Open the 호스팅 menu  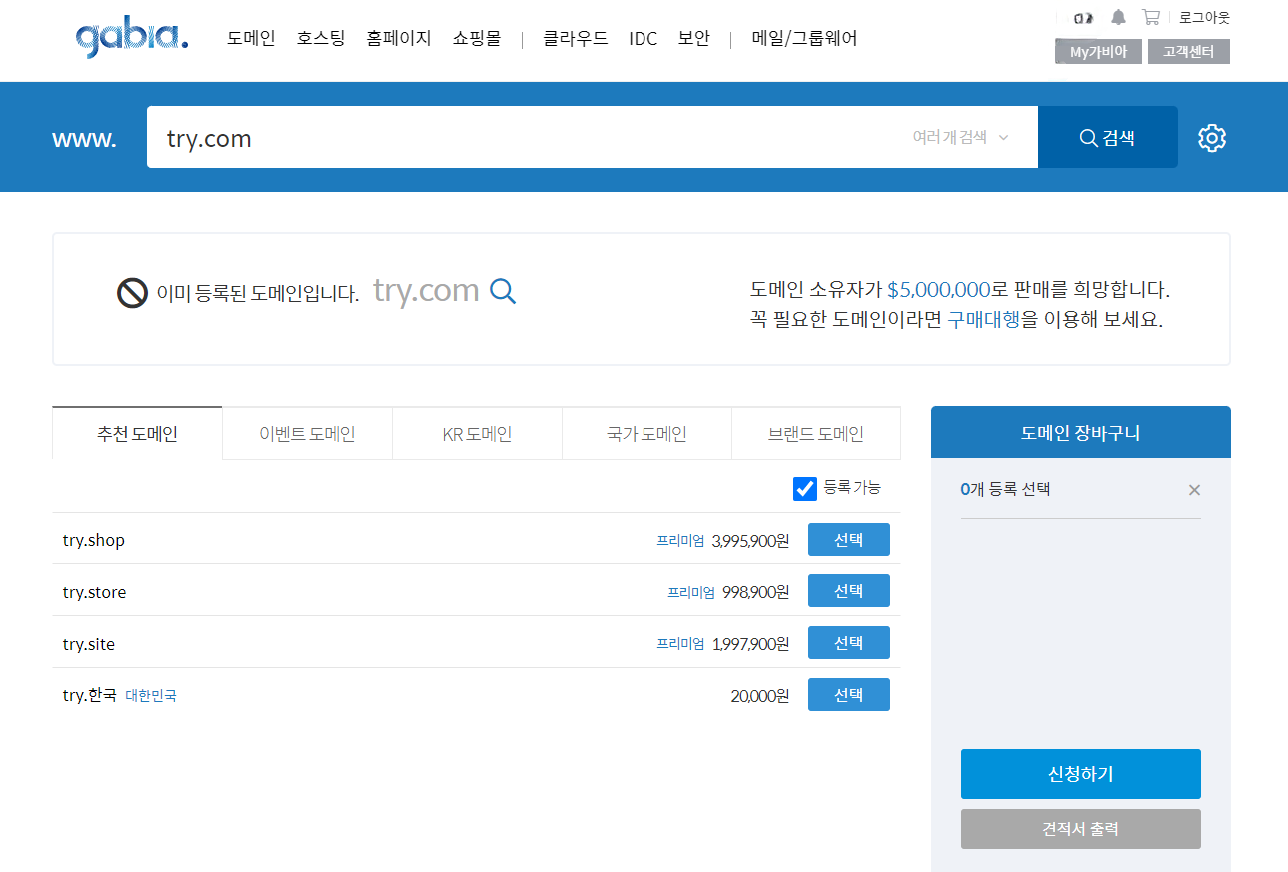[321, 39]
